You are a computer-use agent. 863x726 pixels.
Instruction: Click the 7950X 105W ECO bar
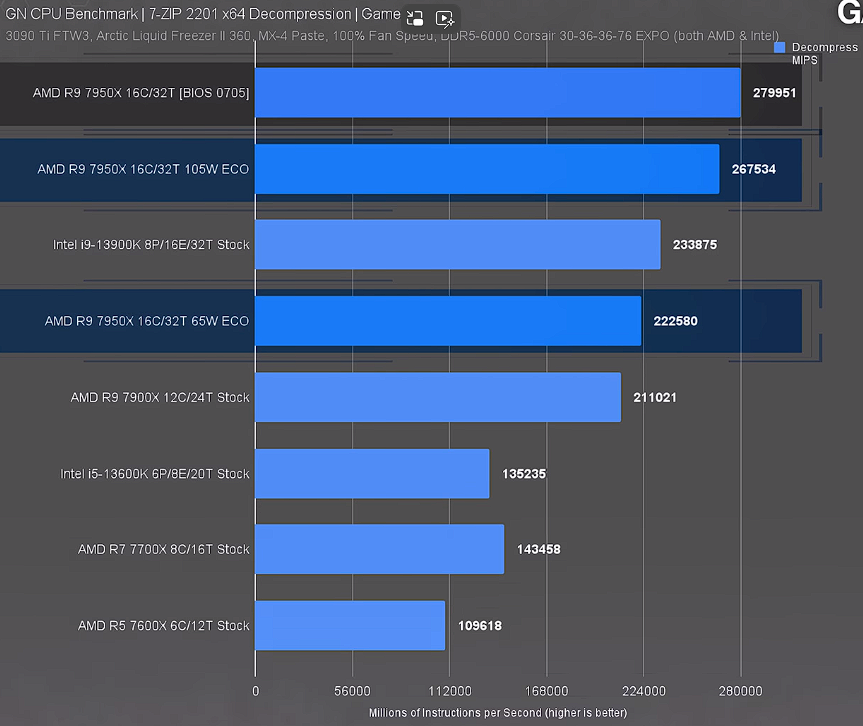pyautogui.click(x=487, y=169)
